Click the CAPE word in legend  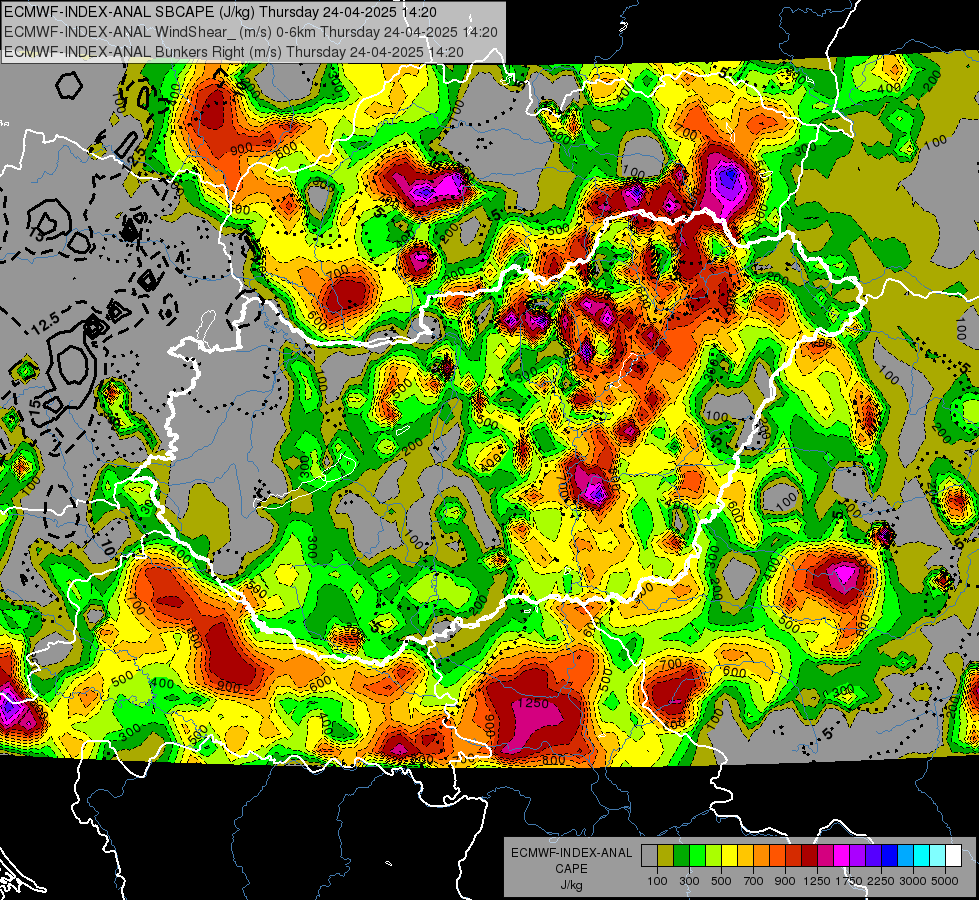point(571,869)
